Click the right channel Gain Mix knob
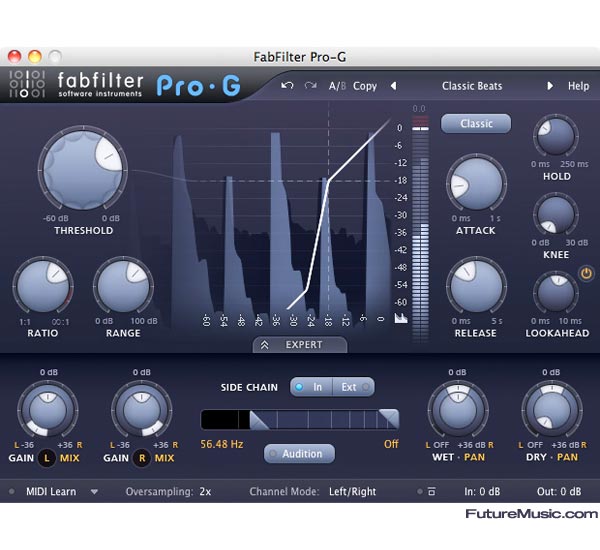Viewport: 600px width, 550px height. point(142,411)
